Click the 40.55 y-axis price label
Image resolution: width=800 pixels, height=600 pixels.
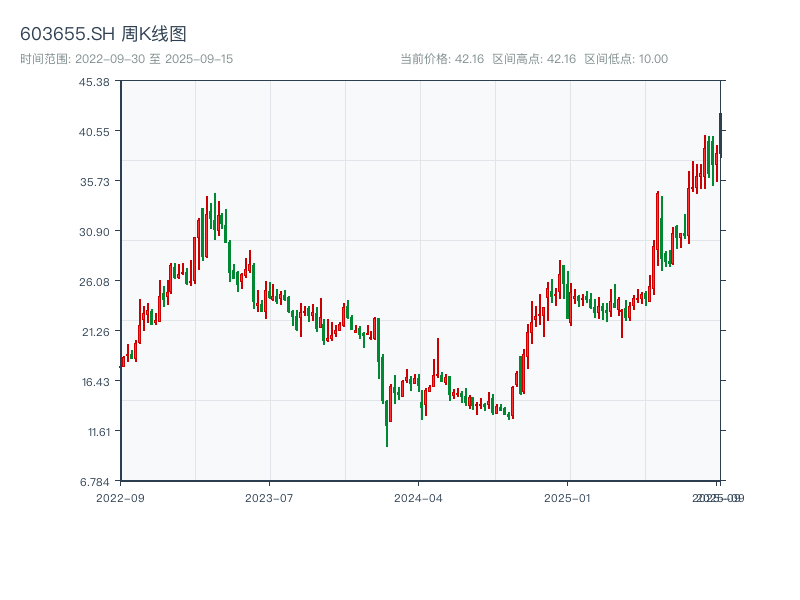point(96,131)
